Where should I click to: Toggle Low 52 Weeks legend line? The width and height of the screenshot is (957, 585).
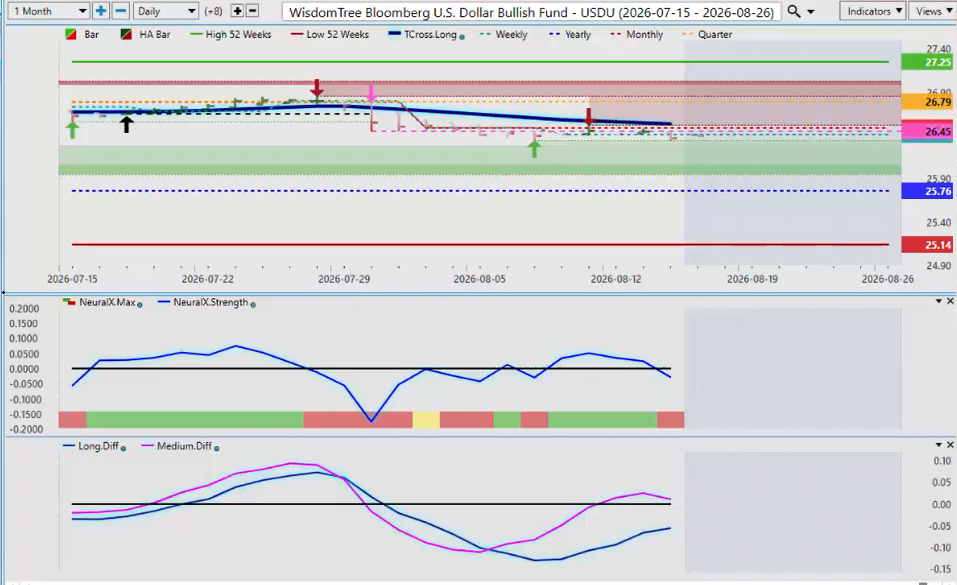click(330, 35)
